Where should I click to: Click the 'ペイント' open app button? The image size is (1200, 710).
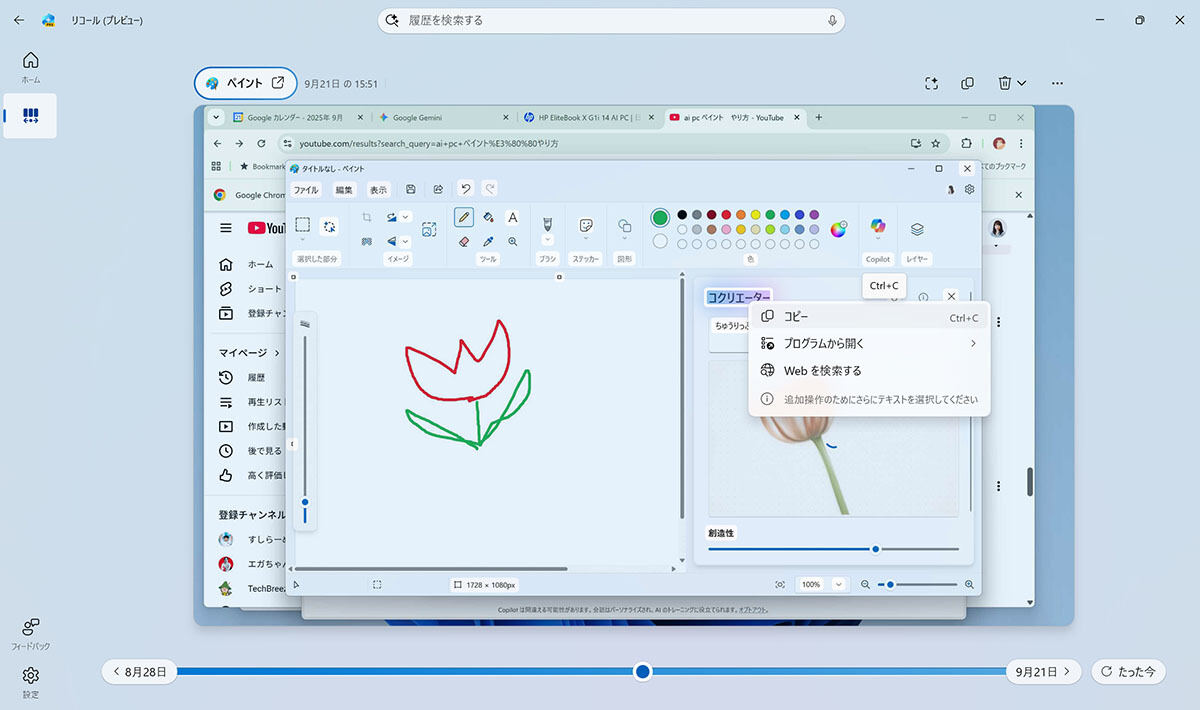[245, 84]
